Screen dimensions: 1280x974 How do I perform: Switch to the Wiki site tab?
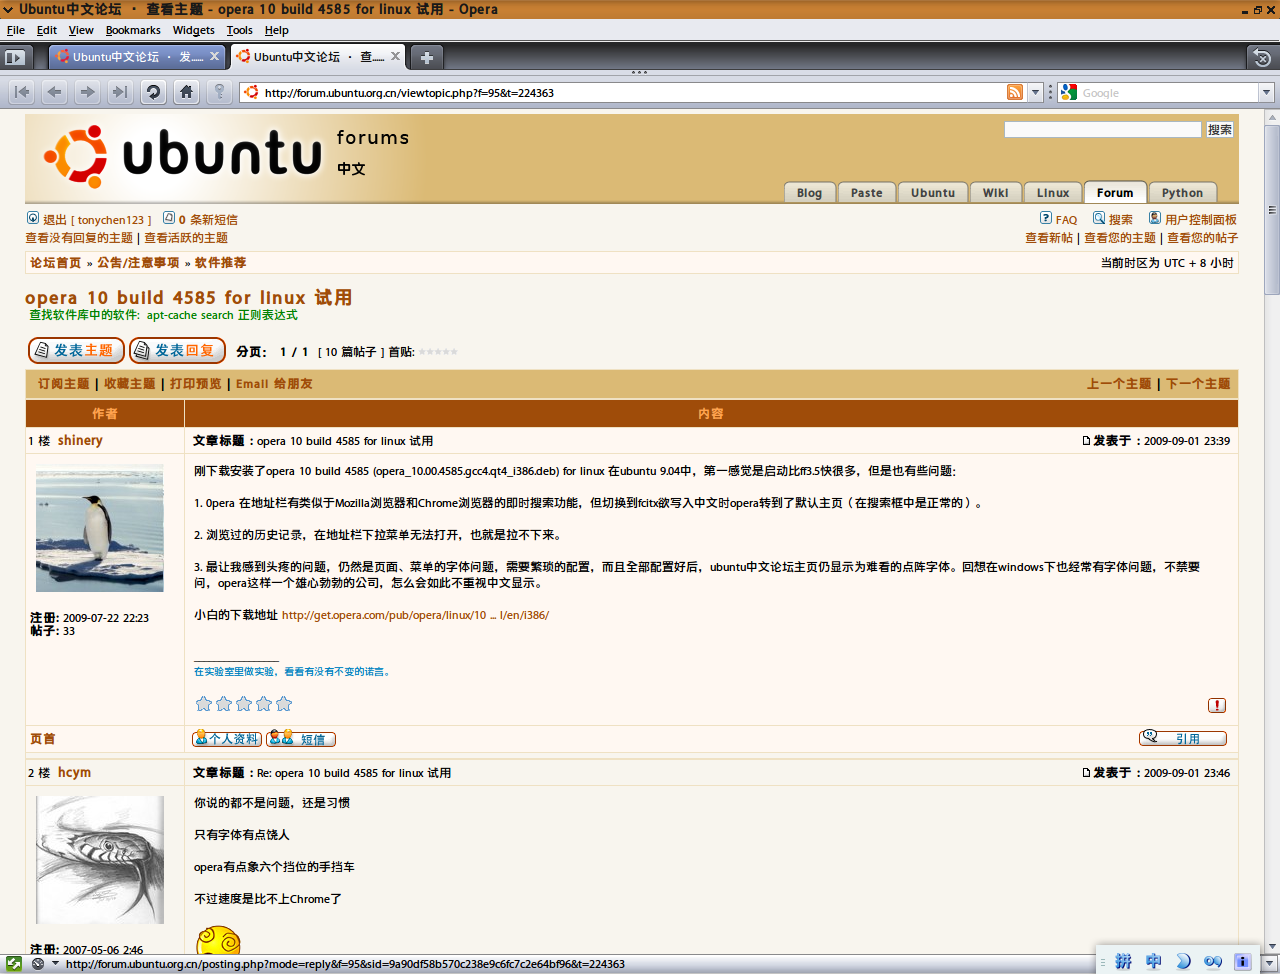(995, 193)
